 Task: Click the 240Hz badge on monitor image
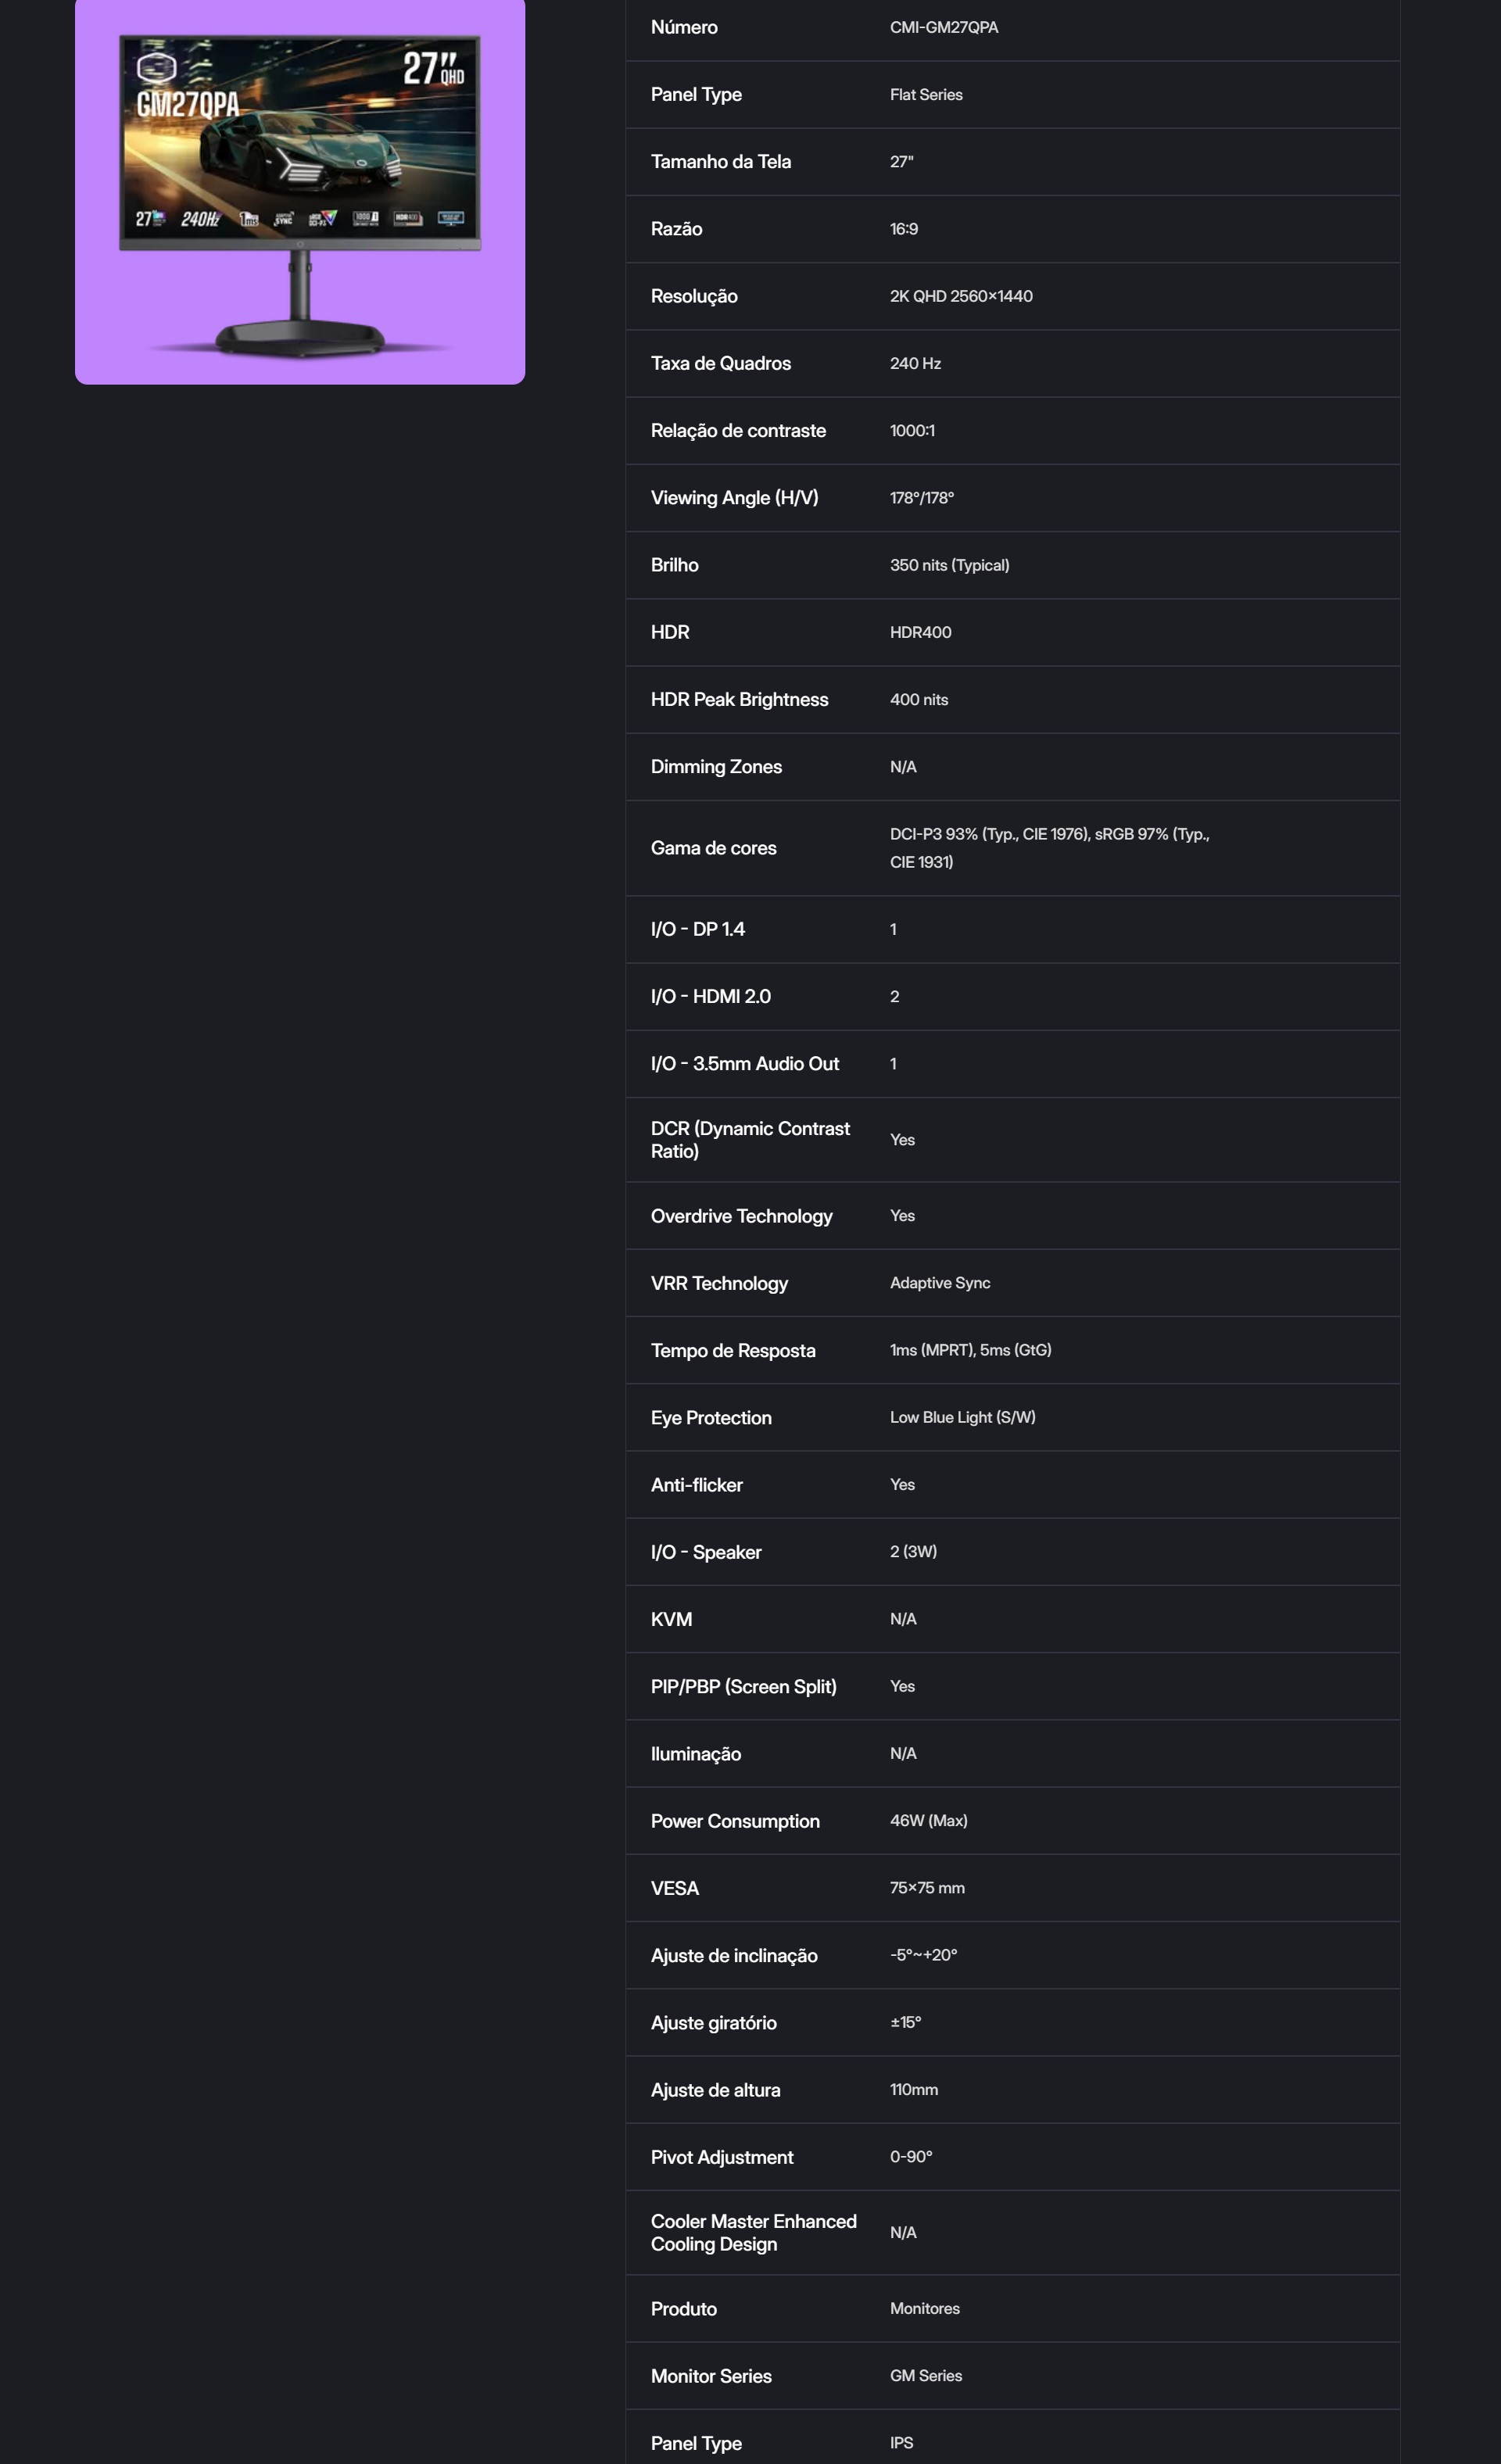[200, 219]
